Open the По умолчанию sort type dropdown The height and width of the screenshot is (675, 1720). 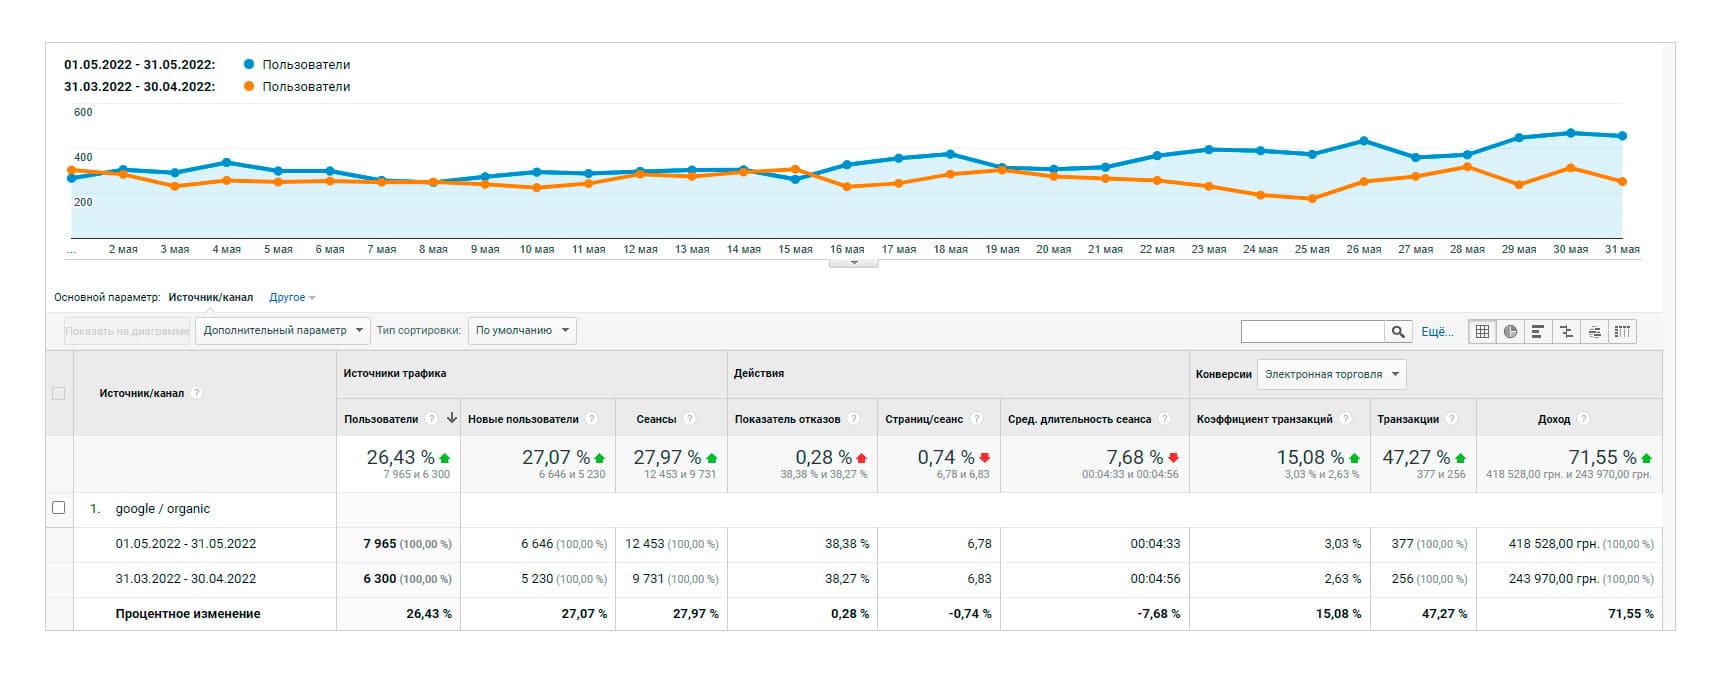pyautogui.click(x=522, y=331)
